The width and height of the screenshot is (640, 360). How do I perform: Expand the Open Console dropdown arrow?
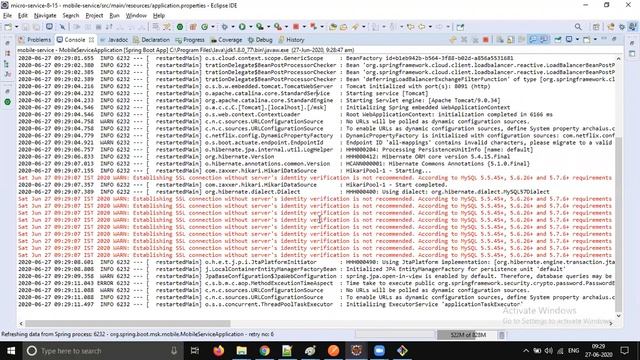point(595,40)
